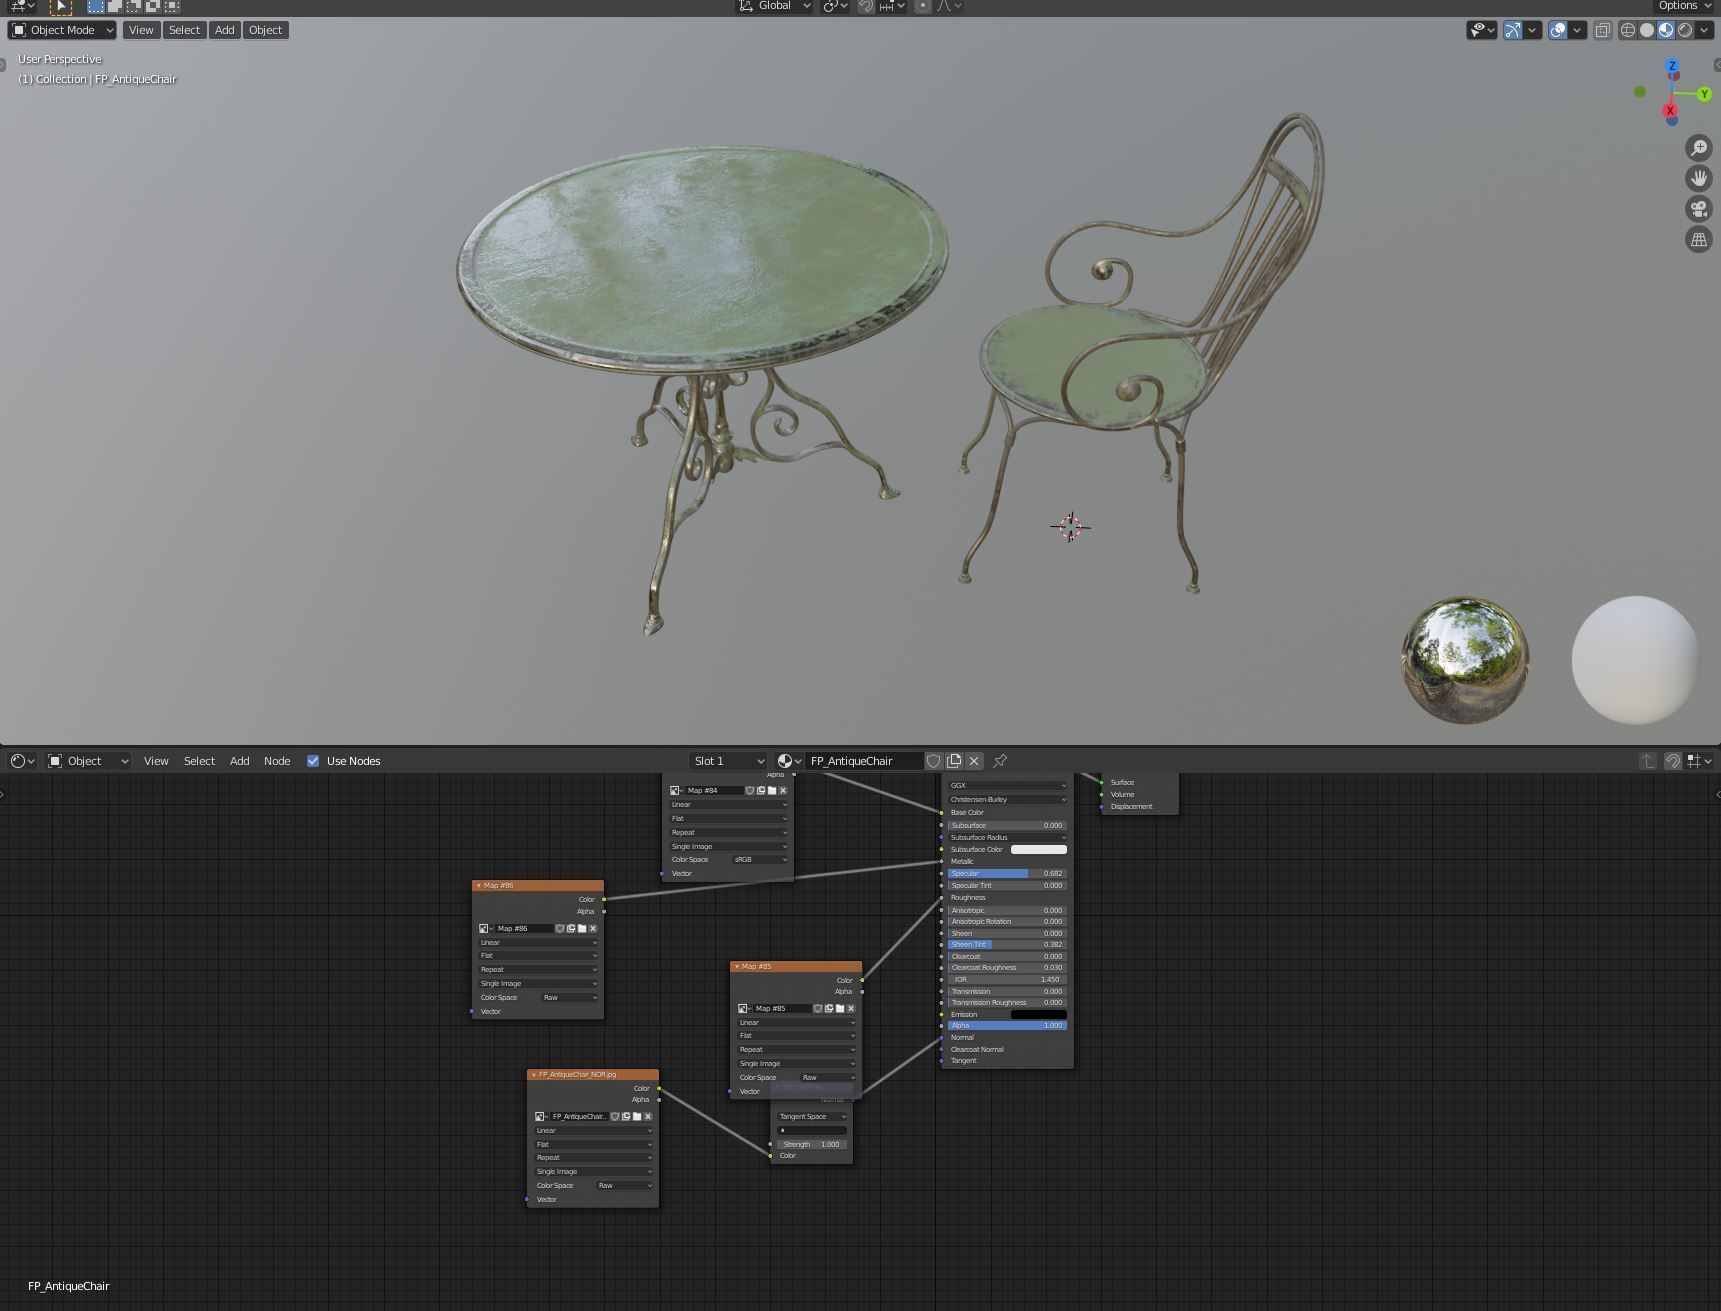Toggle viewport overlays
Image resolution: width=1721 pixels, height=1311 pixels.
[1558, 30]
